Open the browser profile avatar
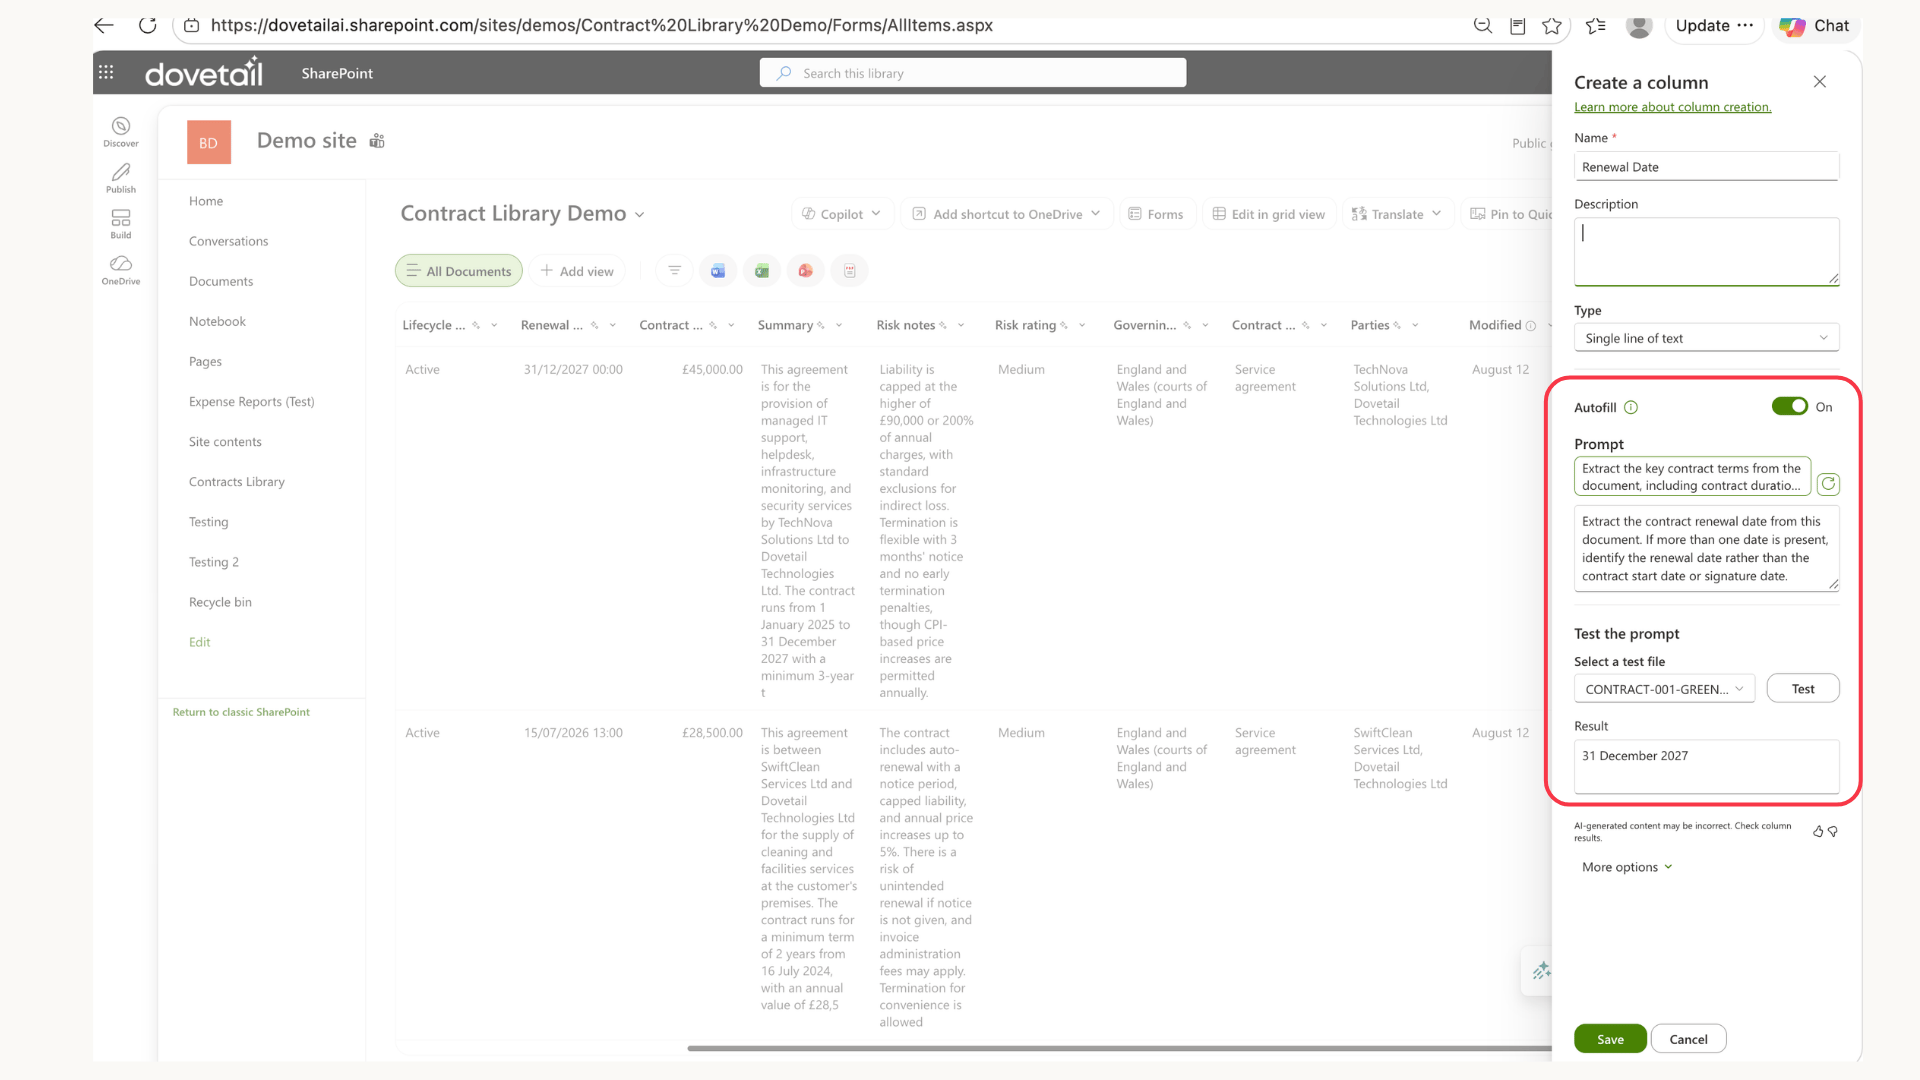This screenshot has height=1080, width=1920. coord(1638,26)
